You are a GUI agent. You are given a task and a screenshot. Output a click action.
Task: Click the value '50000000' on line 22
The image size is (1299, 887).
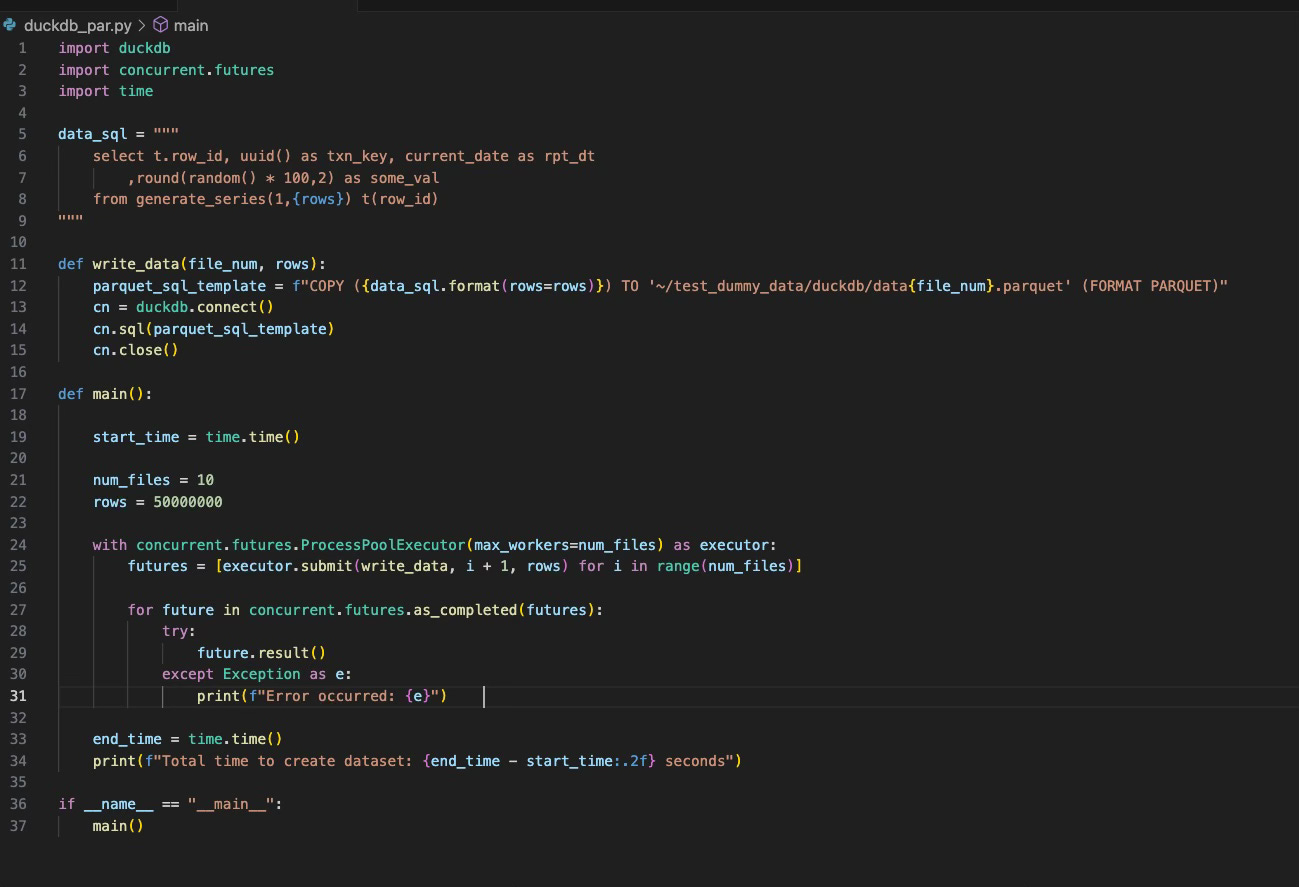(x=188, y=502)
